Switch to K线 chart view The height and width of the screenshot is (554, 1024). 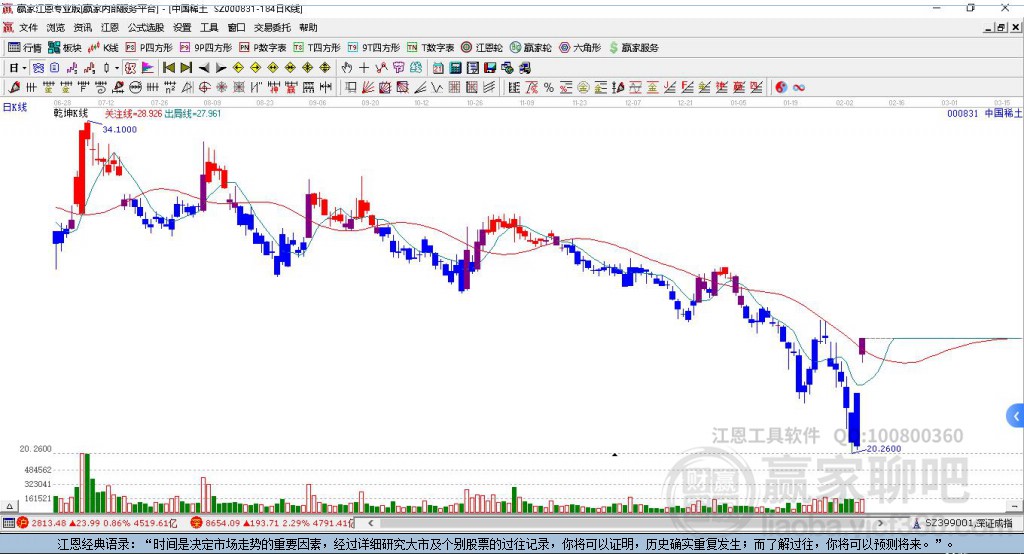103,48
